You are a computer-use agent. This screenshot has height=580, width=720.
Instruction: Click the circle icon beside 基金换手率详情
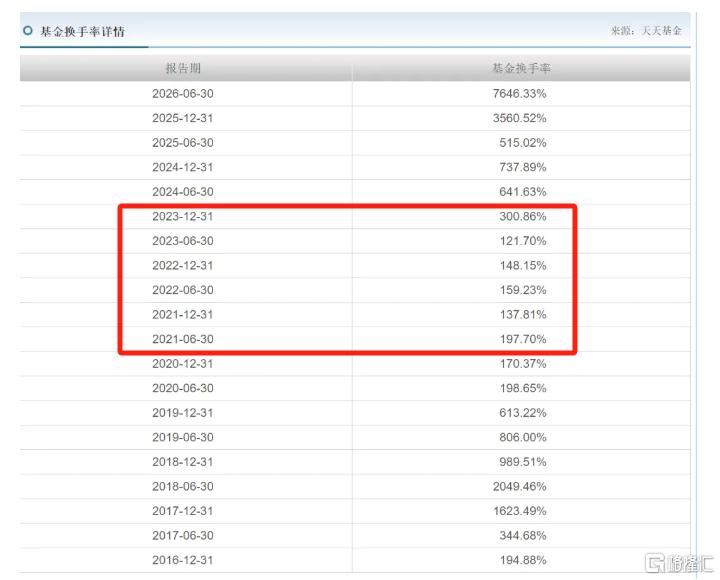click(28, 31)
